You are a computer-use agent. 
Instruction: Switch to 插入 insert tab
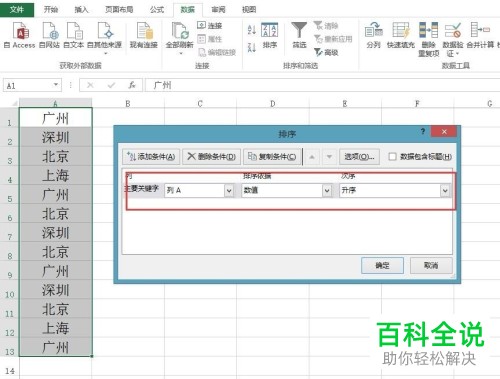coord(81,10)
